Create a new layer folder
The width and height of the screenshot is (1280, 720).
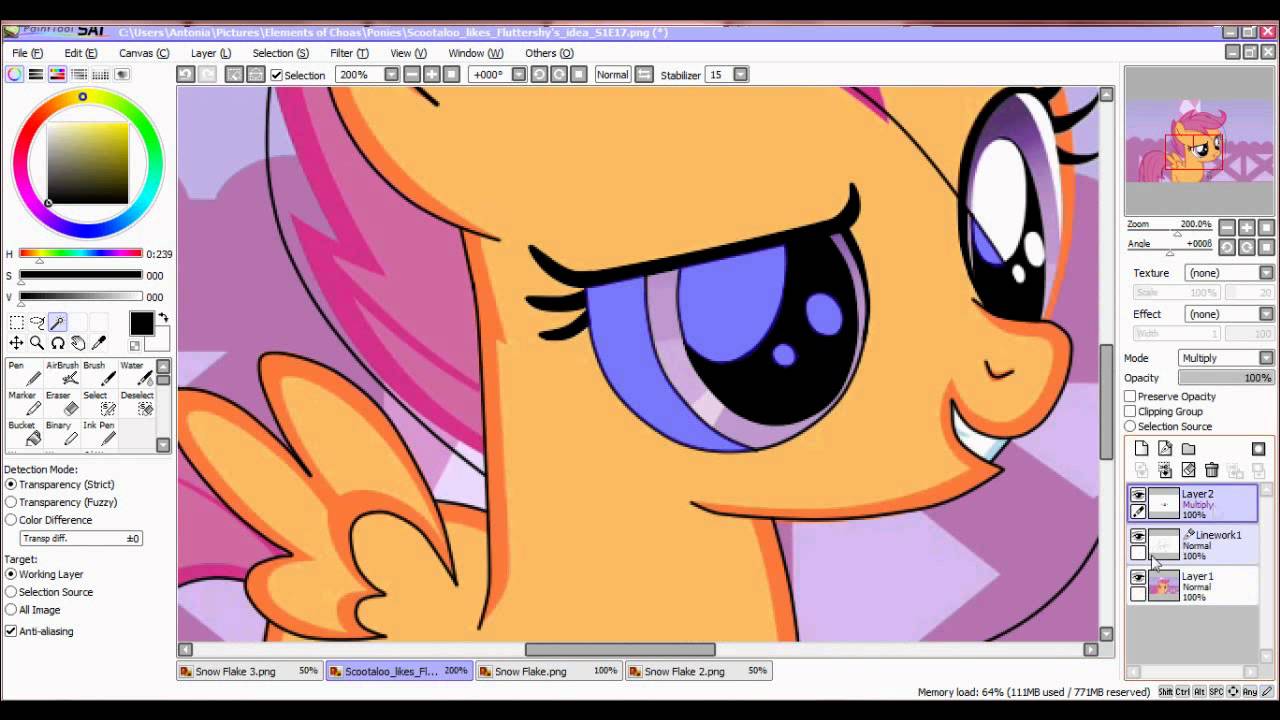pyautogui.click(x=1188, y=449)
